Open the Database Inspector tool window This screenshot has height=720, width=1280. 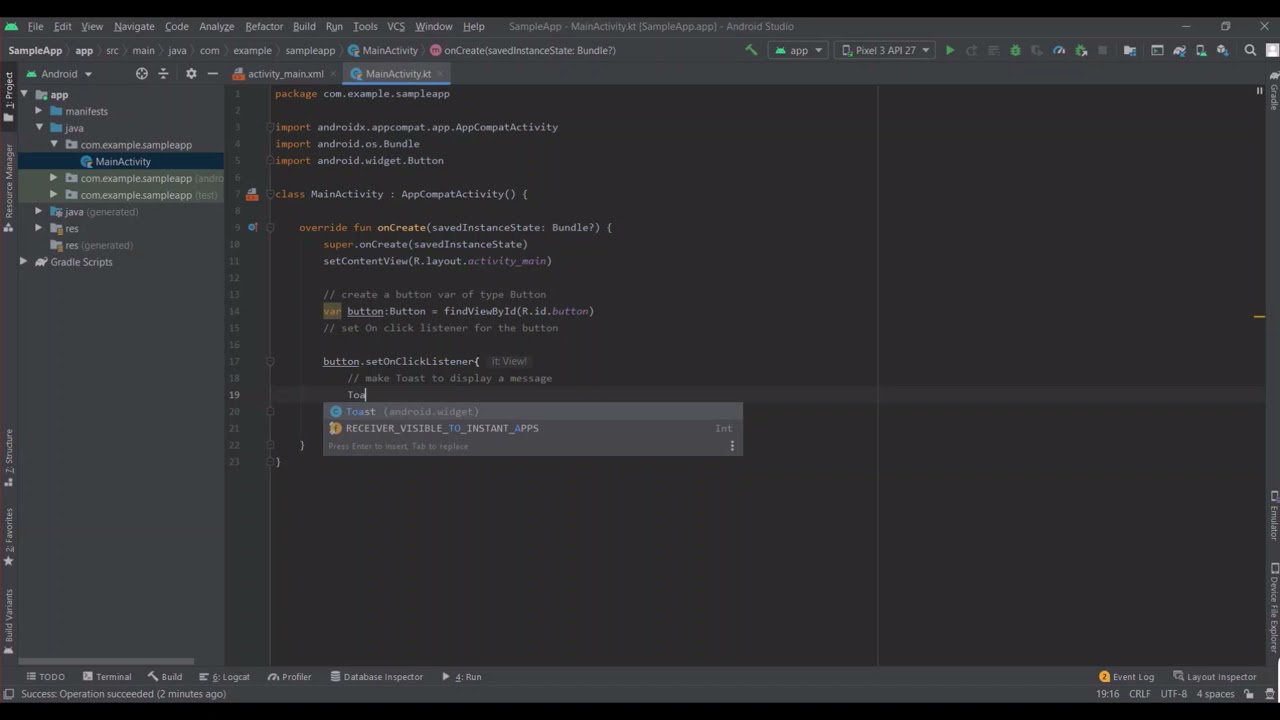pyautogui.click(x=377, y=677)
